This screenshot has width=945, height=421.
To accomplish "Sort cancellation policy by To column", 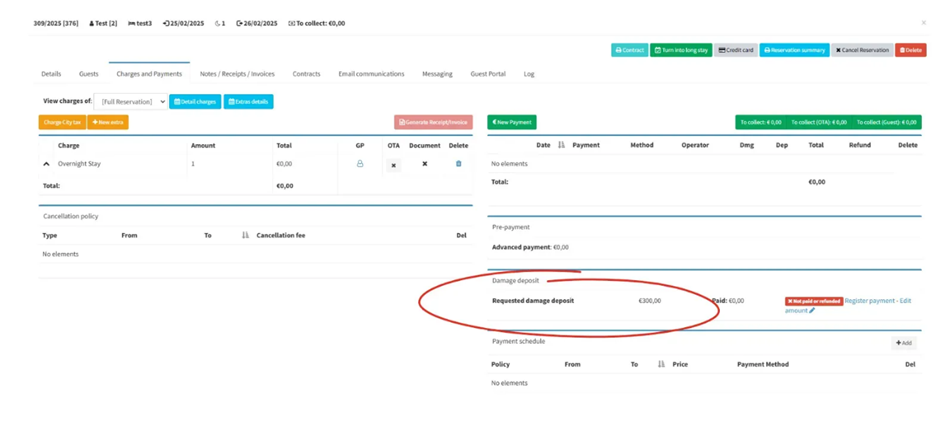I will [x=245, y=235].
